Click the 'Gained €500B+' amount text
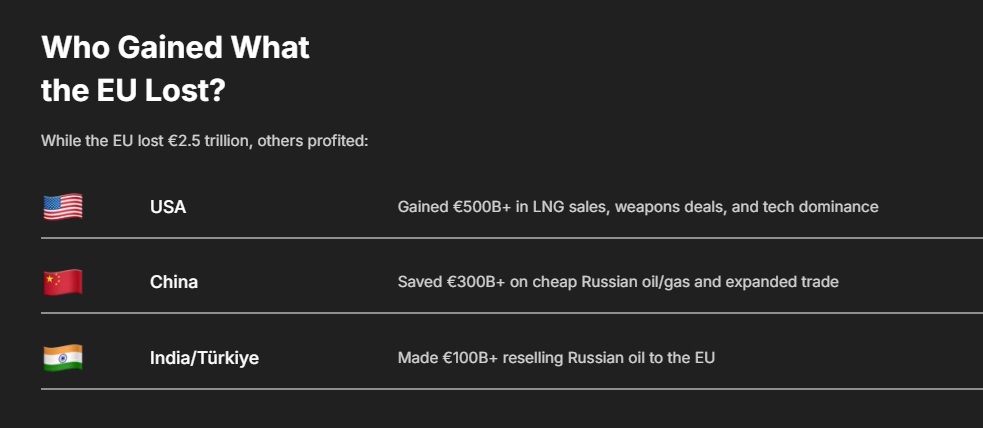983x428 pixels. point(455,207)
